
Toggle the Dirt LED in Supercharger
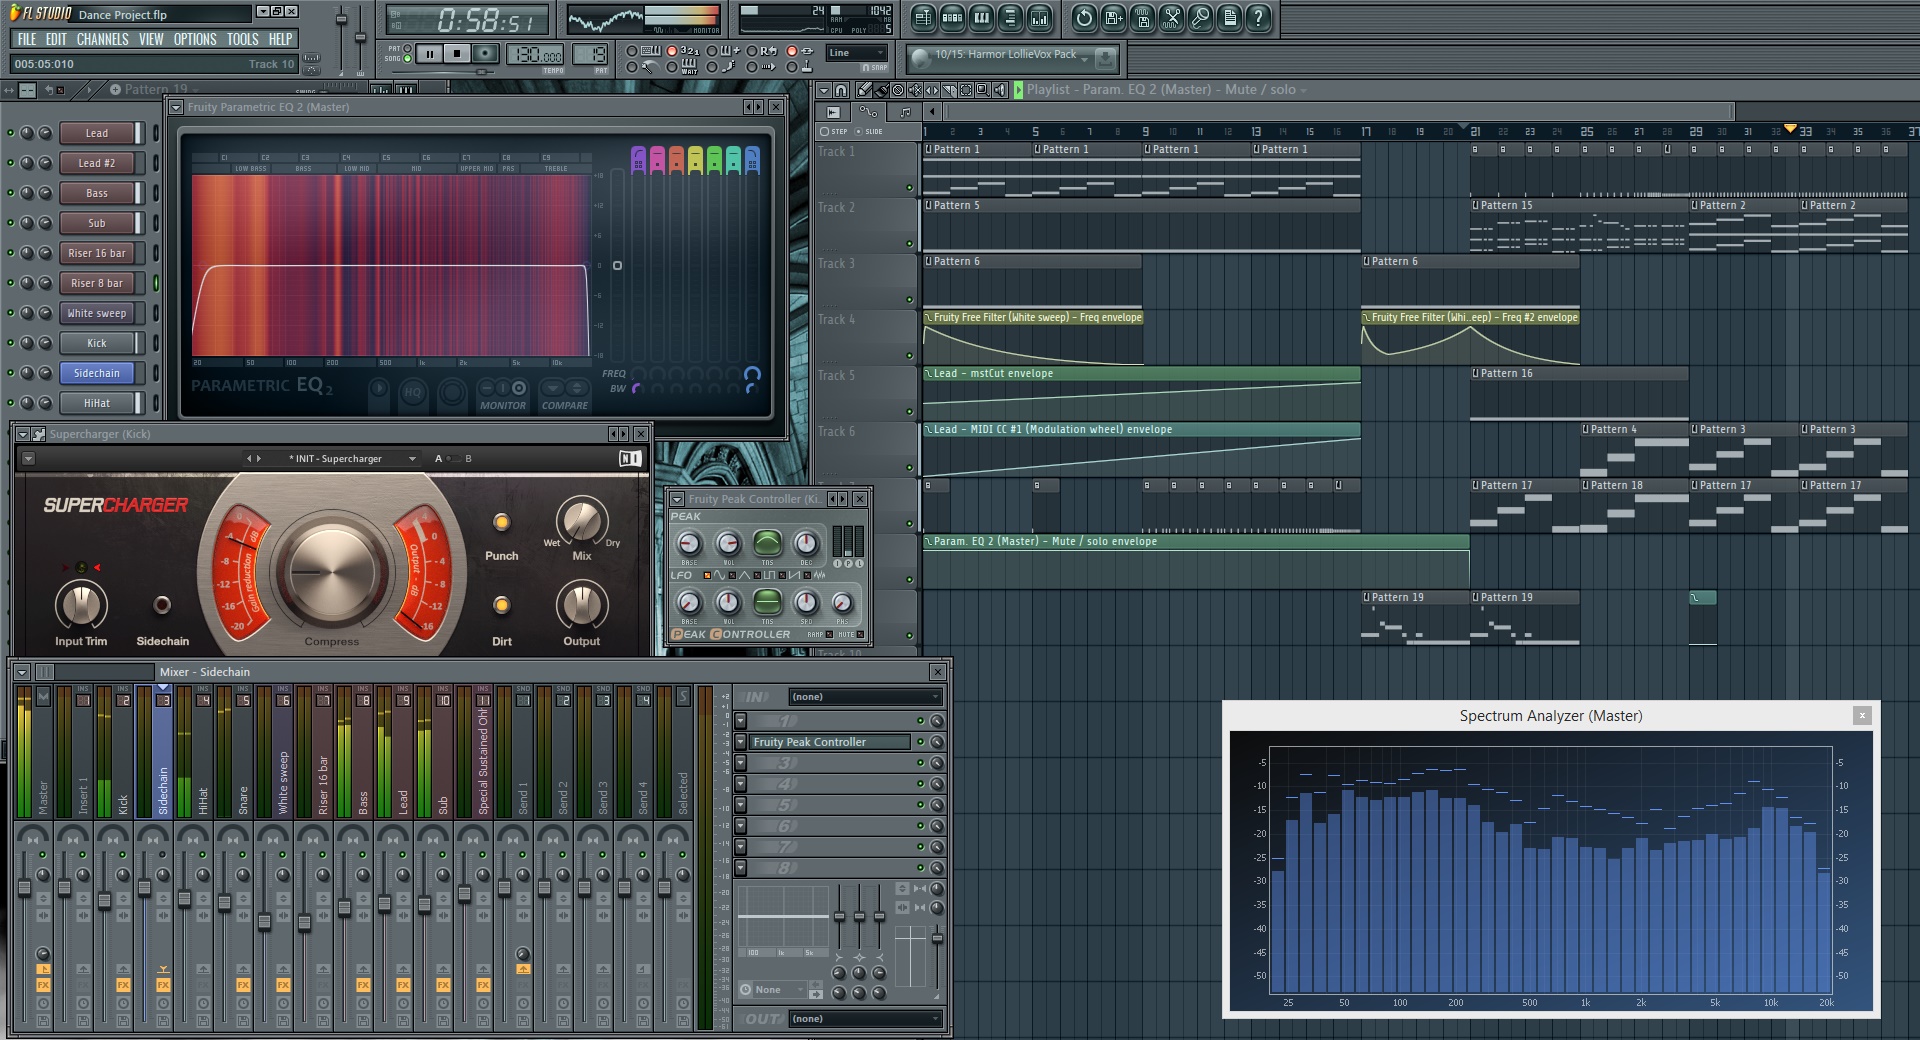[501, 605]
